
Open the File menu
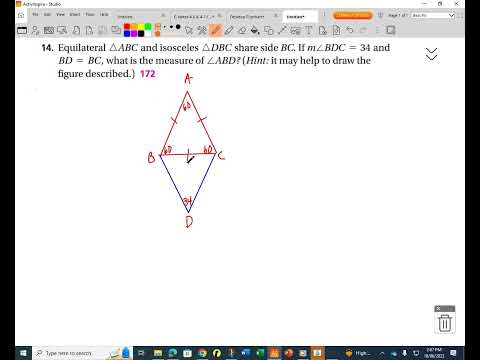point(35,14)
